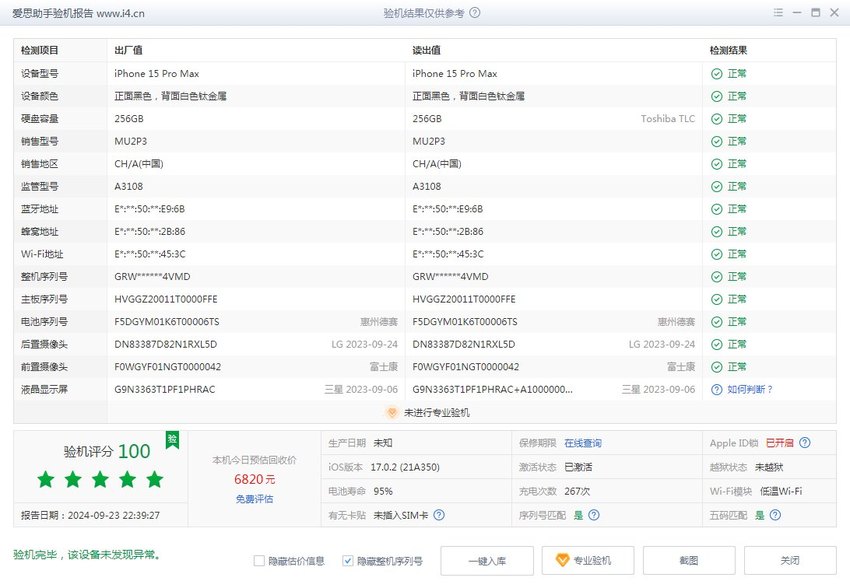The height and width of the screenshot is (588, 850).
Task: Click the 如何判断？ link
Action: point(750,390)
